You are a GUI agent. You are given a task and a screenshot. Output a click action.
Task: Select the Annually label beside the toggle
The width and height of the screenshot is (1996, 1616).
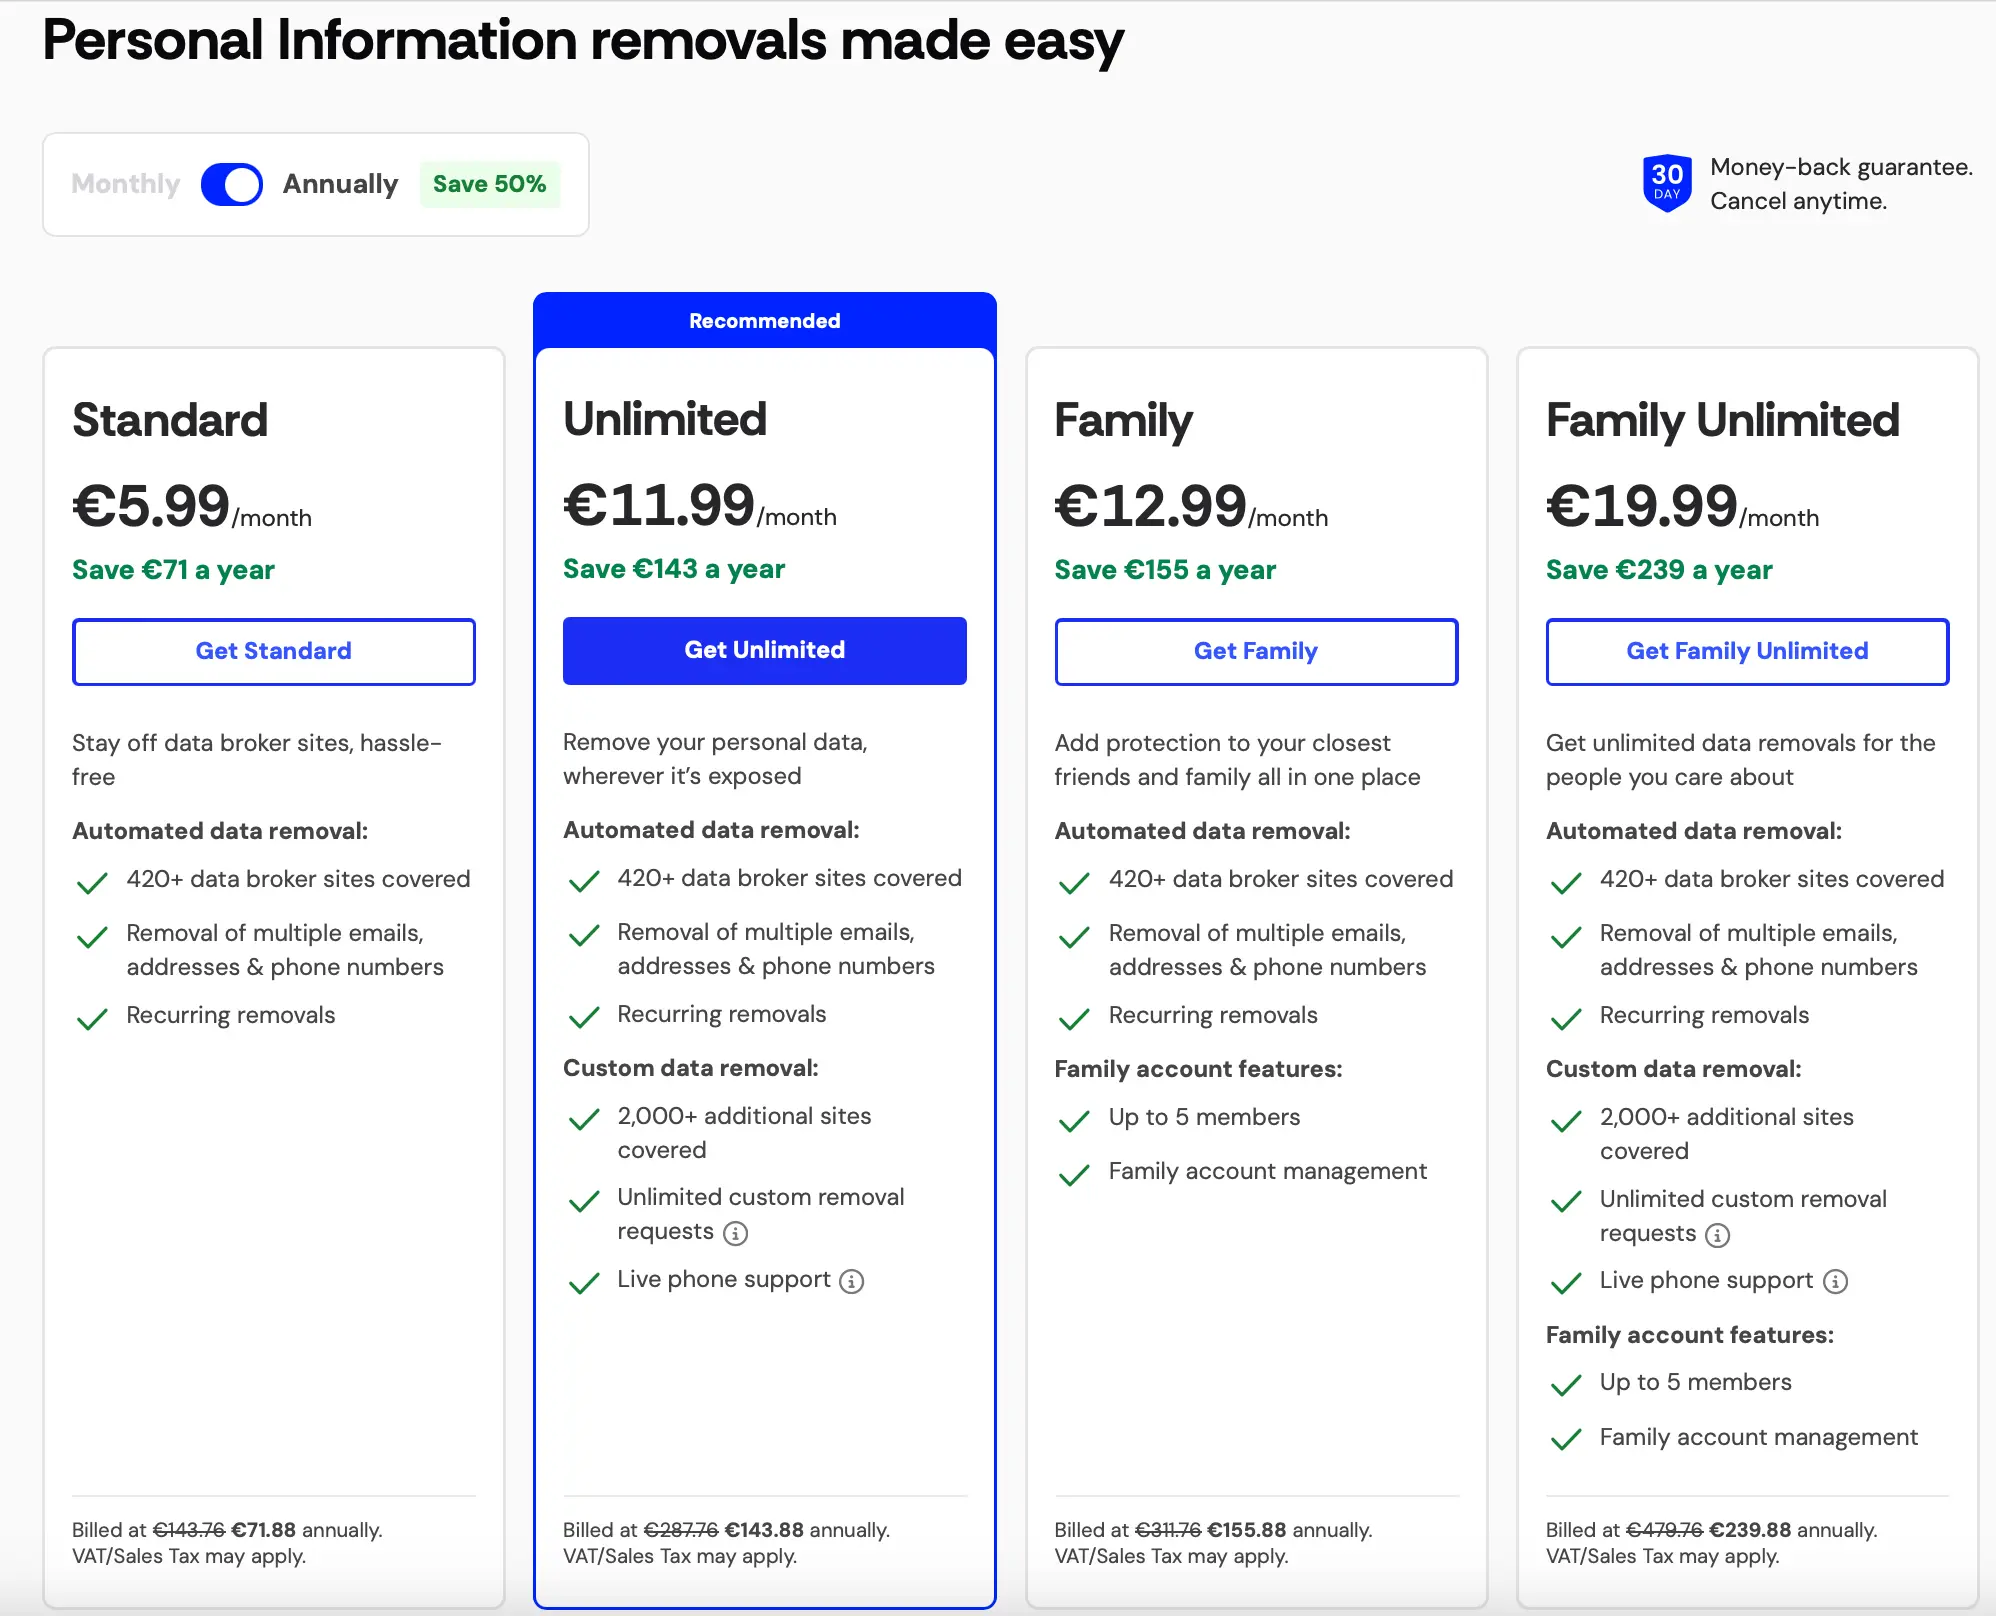click(340, 183)
